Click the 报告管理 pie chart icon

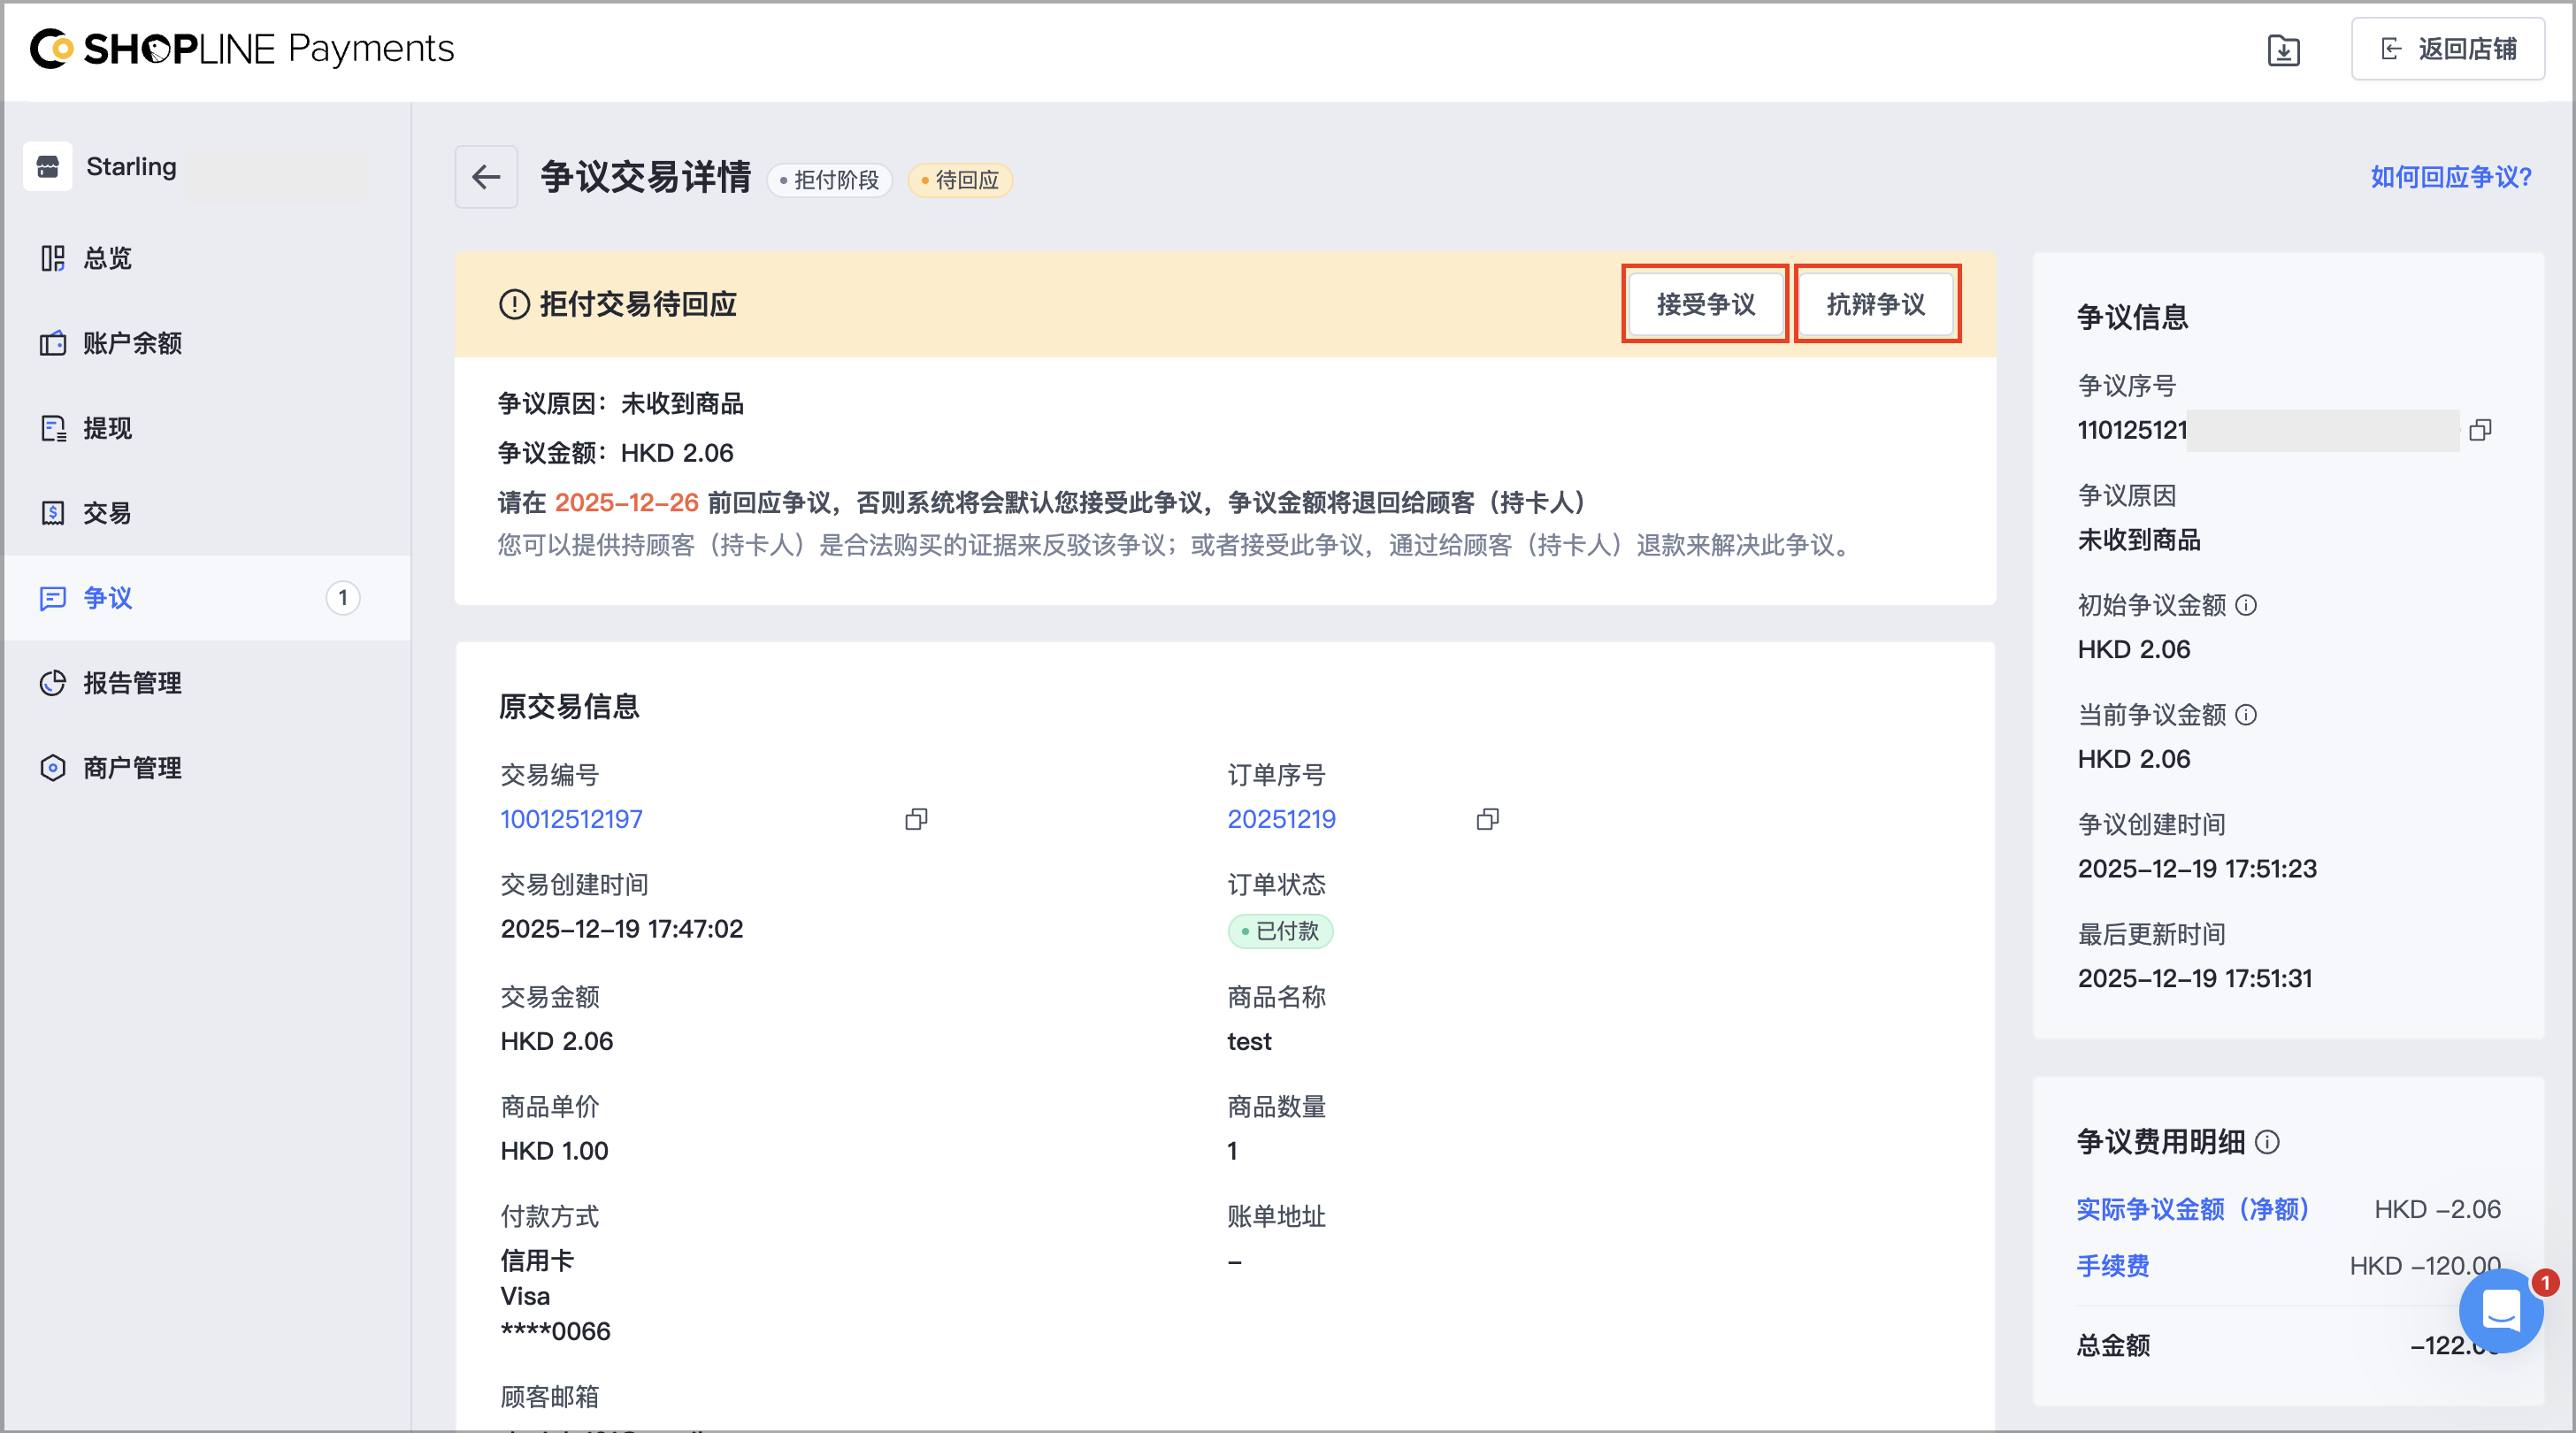52,683
